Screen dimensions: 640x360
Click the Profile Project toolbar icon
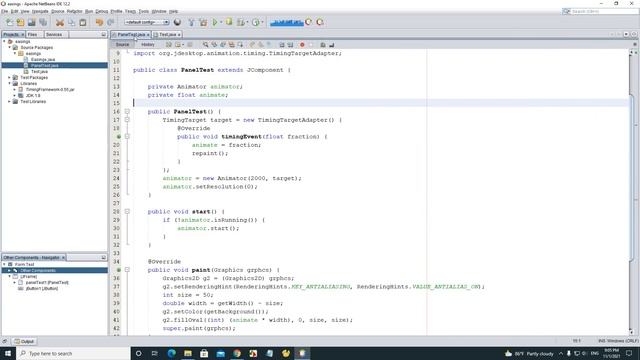point(256,22)
